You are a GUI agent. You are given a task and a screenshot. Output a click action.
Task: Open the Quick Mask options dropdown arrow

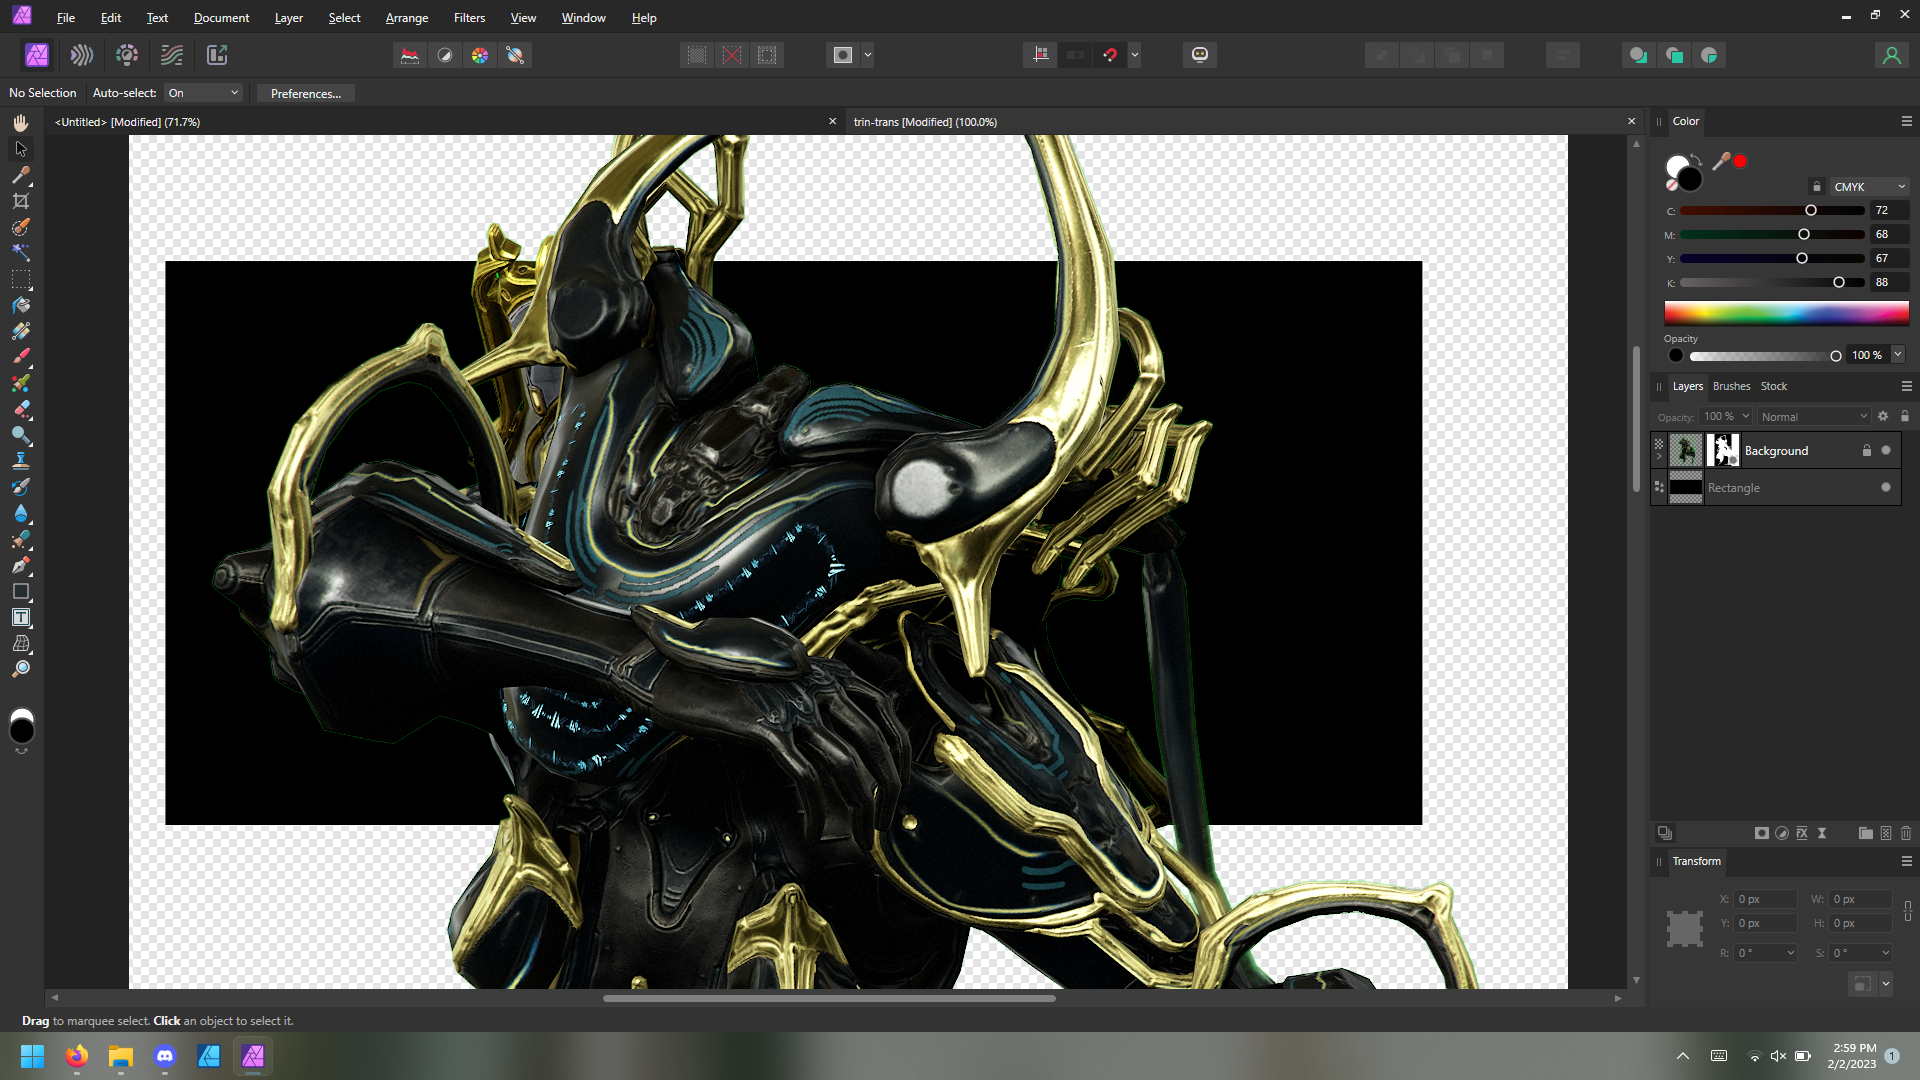pyautogui.click(x=868, y=55)
